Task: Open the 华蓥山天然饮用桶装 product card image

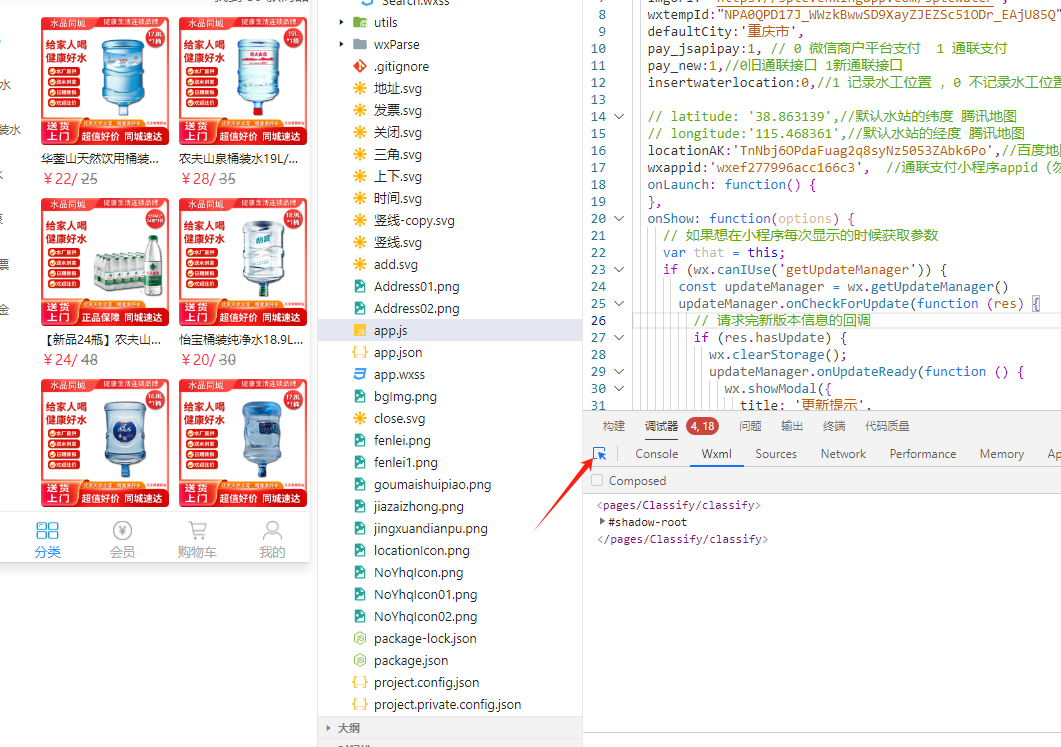Action: [105, 81]
